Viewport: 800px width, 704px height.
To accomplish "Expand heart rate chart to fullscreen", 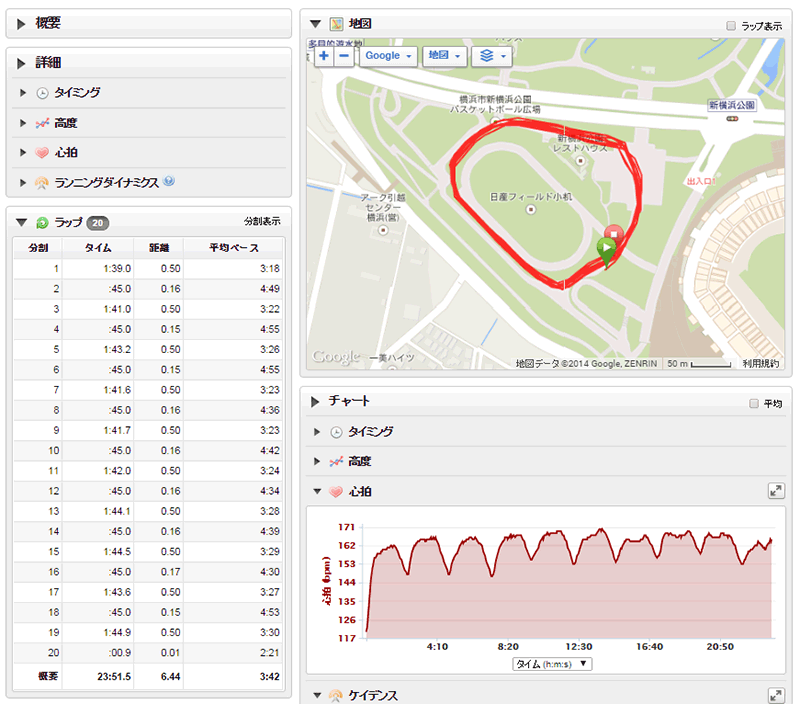I will 775,491.
